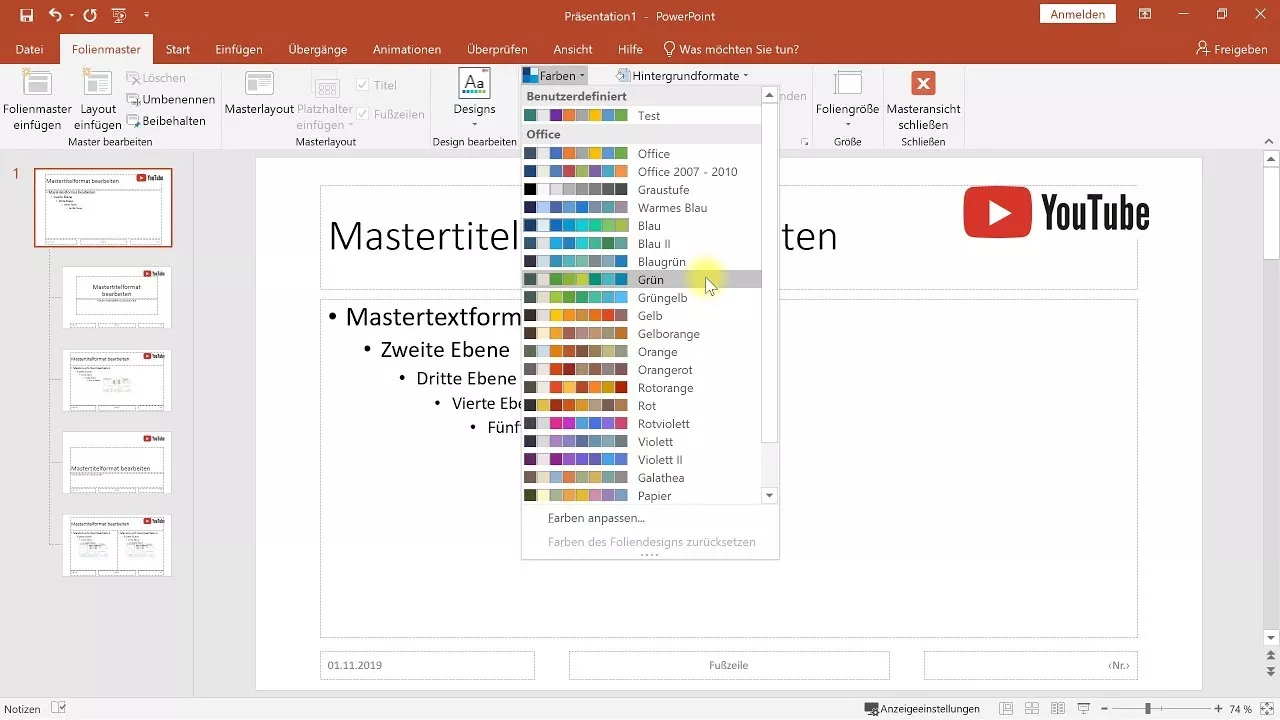This screenshot has height=720, width=1280.
Task: Toggle the Titel checkbox
Action: [x=363, y=84]
